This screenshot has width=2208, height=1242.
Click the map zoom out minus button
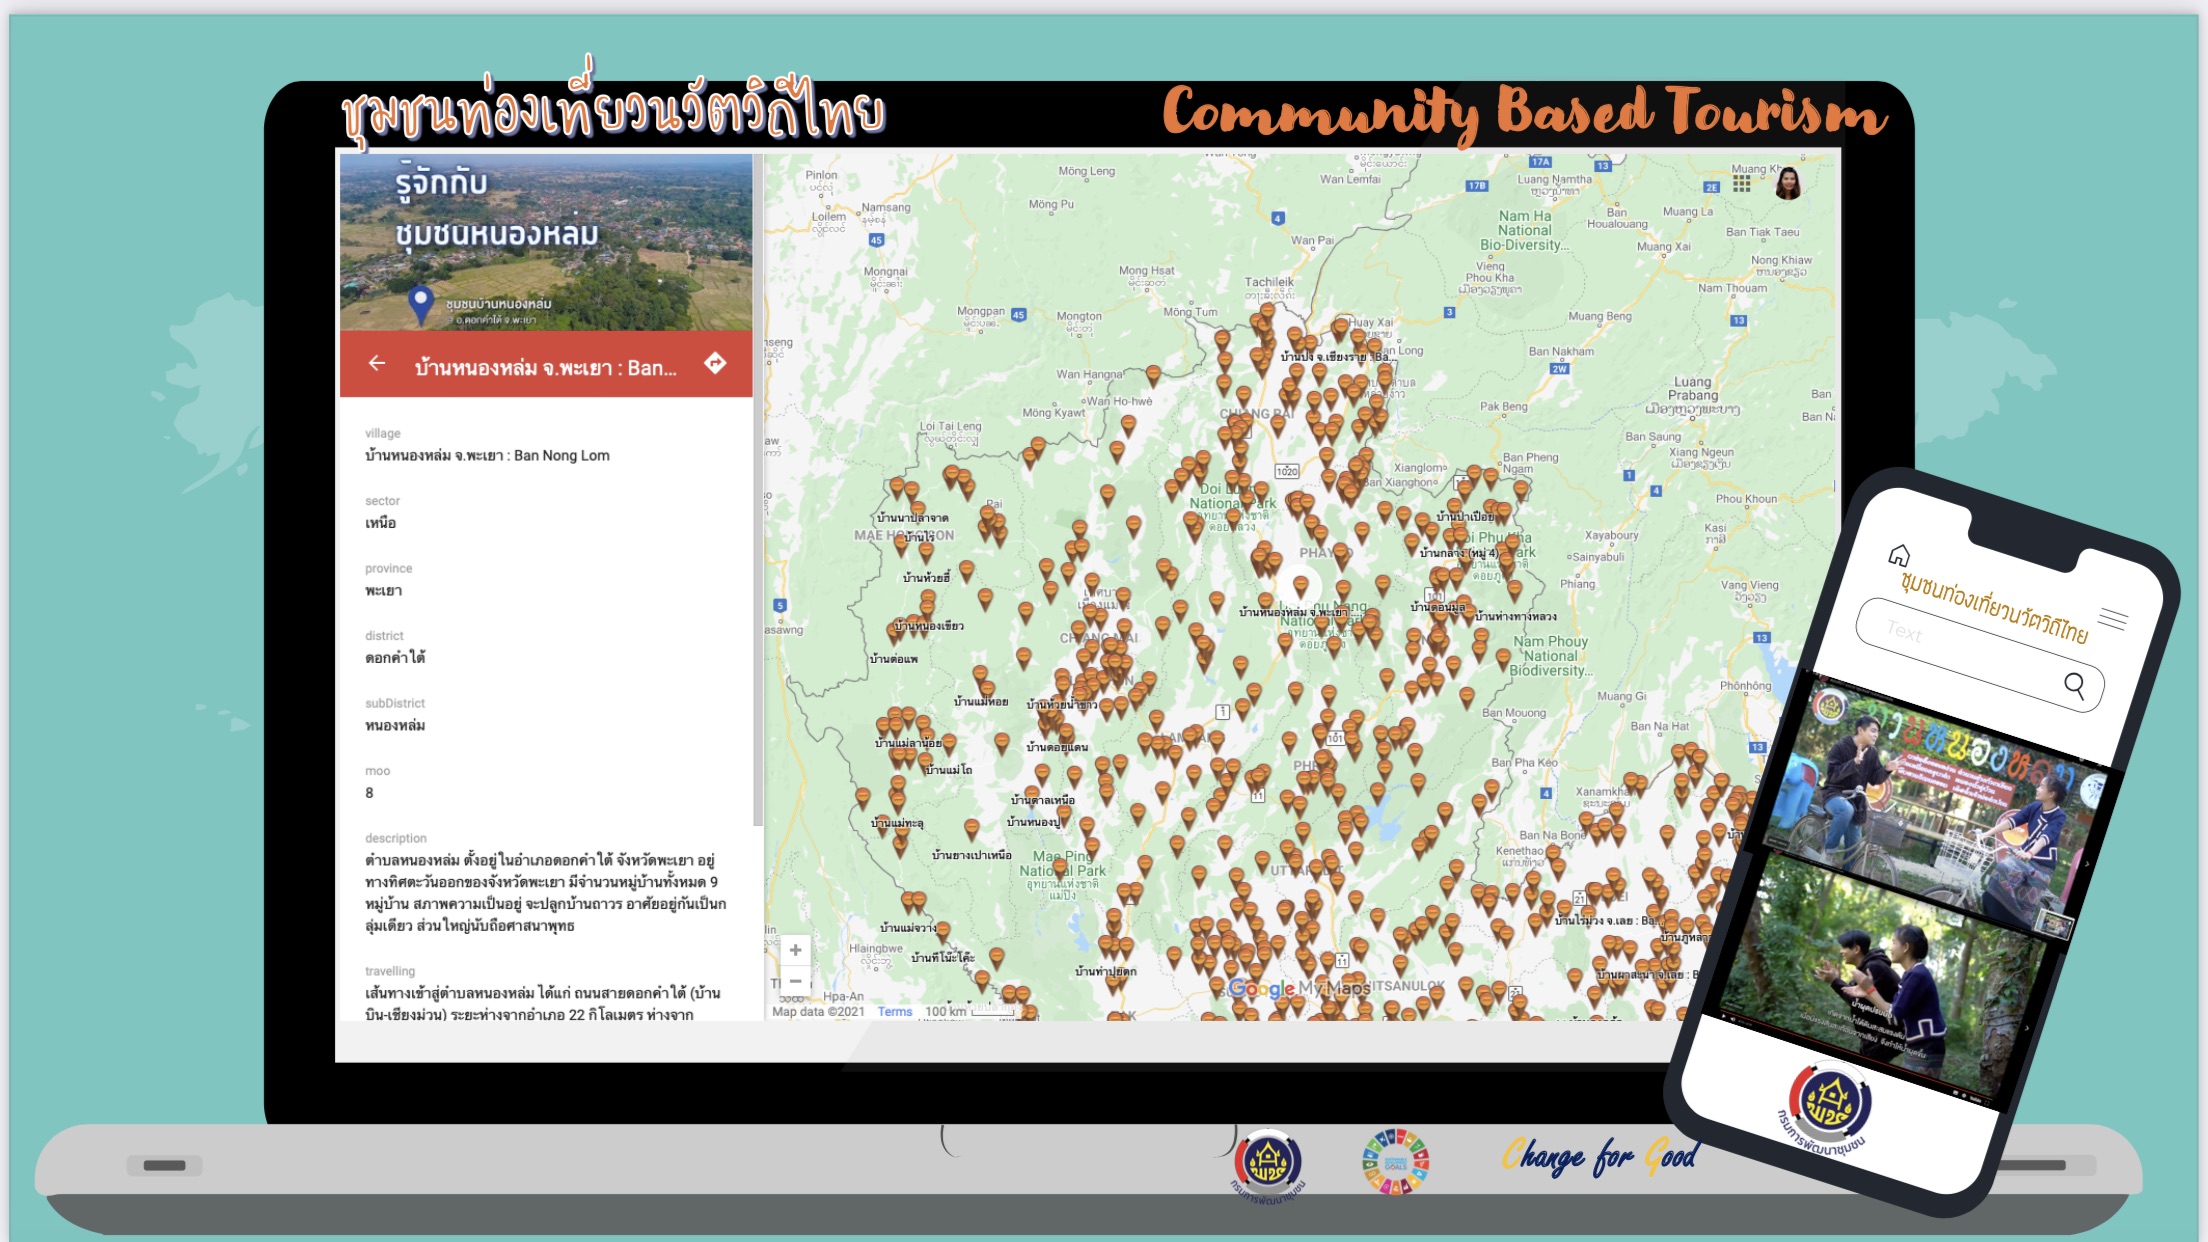coord(795,981)
